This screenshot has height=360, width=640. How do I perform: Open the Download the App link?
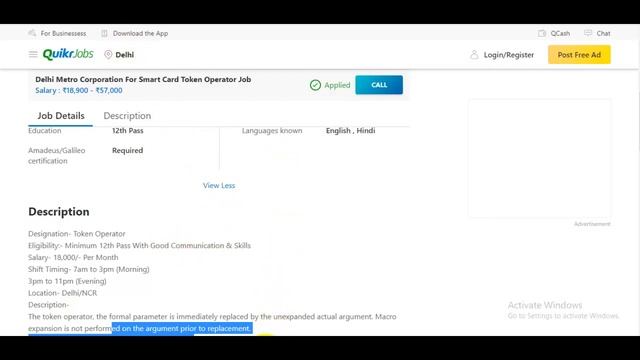click(140, 33)
